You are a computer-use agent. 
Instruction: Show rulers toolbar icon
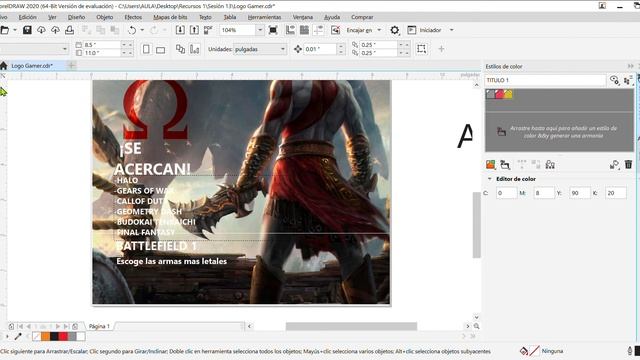290,30
